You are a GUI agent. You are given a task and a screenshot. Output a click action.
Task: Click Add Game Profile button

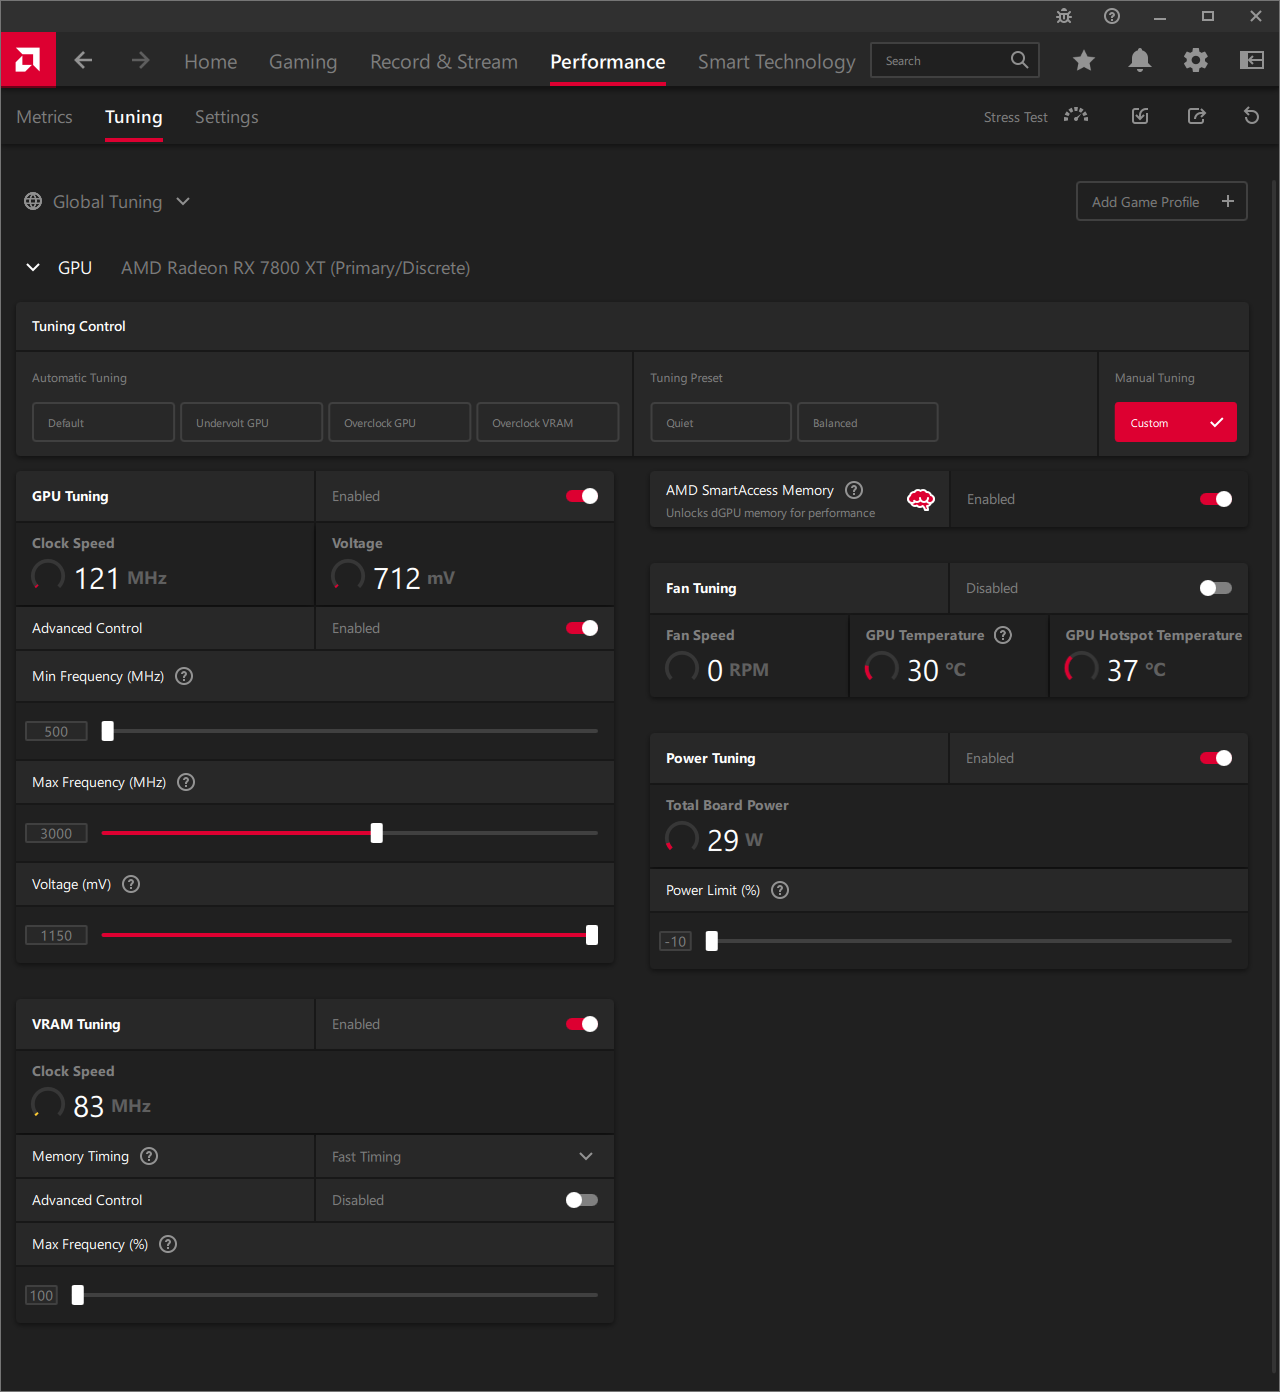1162,201
